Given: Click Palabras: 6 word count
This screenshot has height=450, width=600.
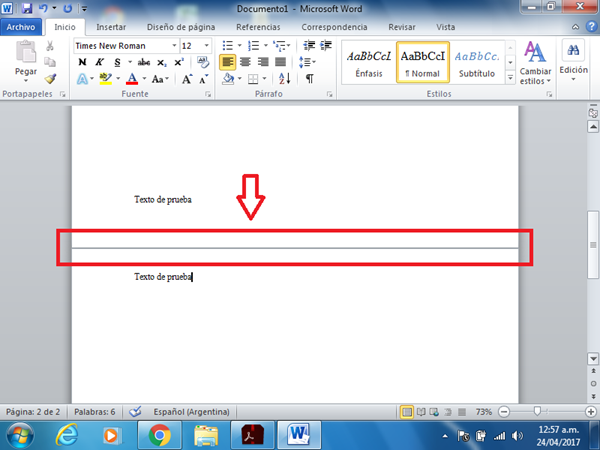Looking at the screenshot, I should (x=95, y=412).
